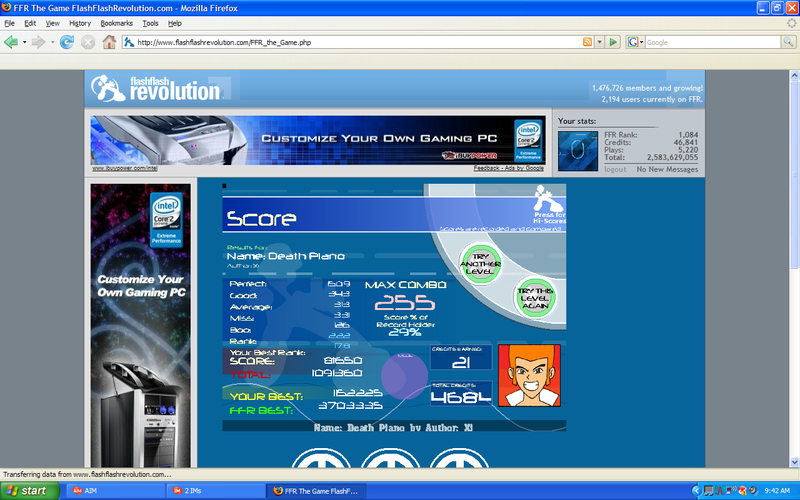Open the back history dropdown arrow
The height and width of the screenshot is (500, 800).
pos(24,42)
